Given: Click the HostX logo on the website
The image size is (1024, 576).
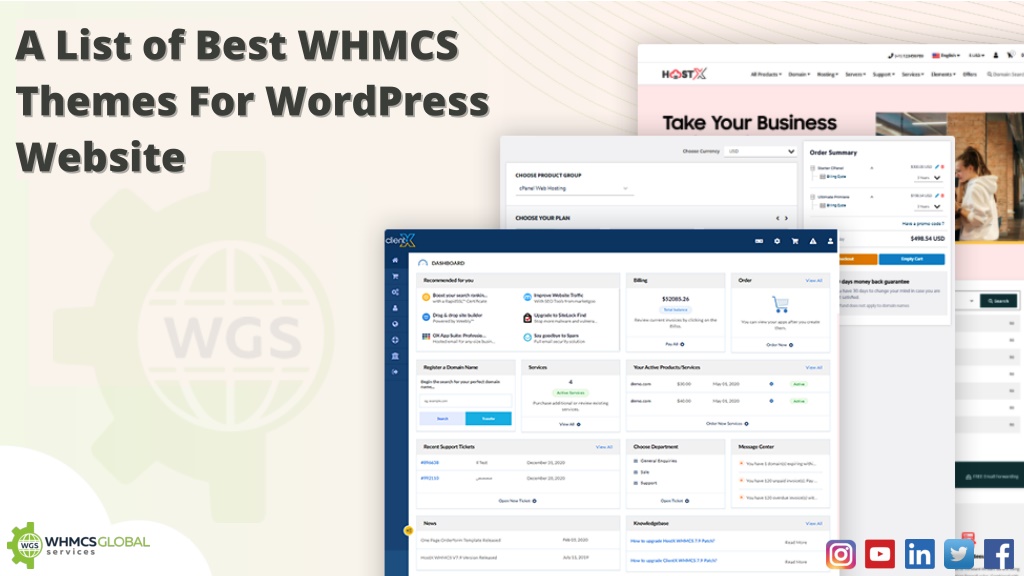Looking at the screenshot, I should (x=684, y=74).
